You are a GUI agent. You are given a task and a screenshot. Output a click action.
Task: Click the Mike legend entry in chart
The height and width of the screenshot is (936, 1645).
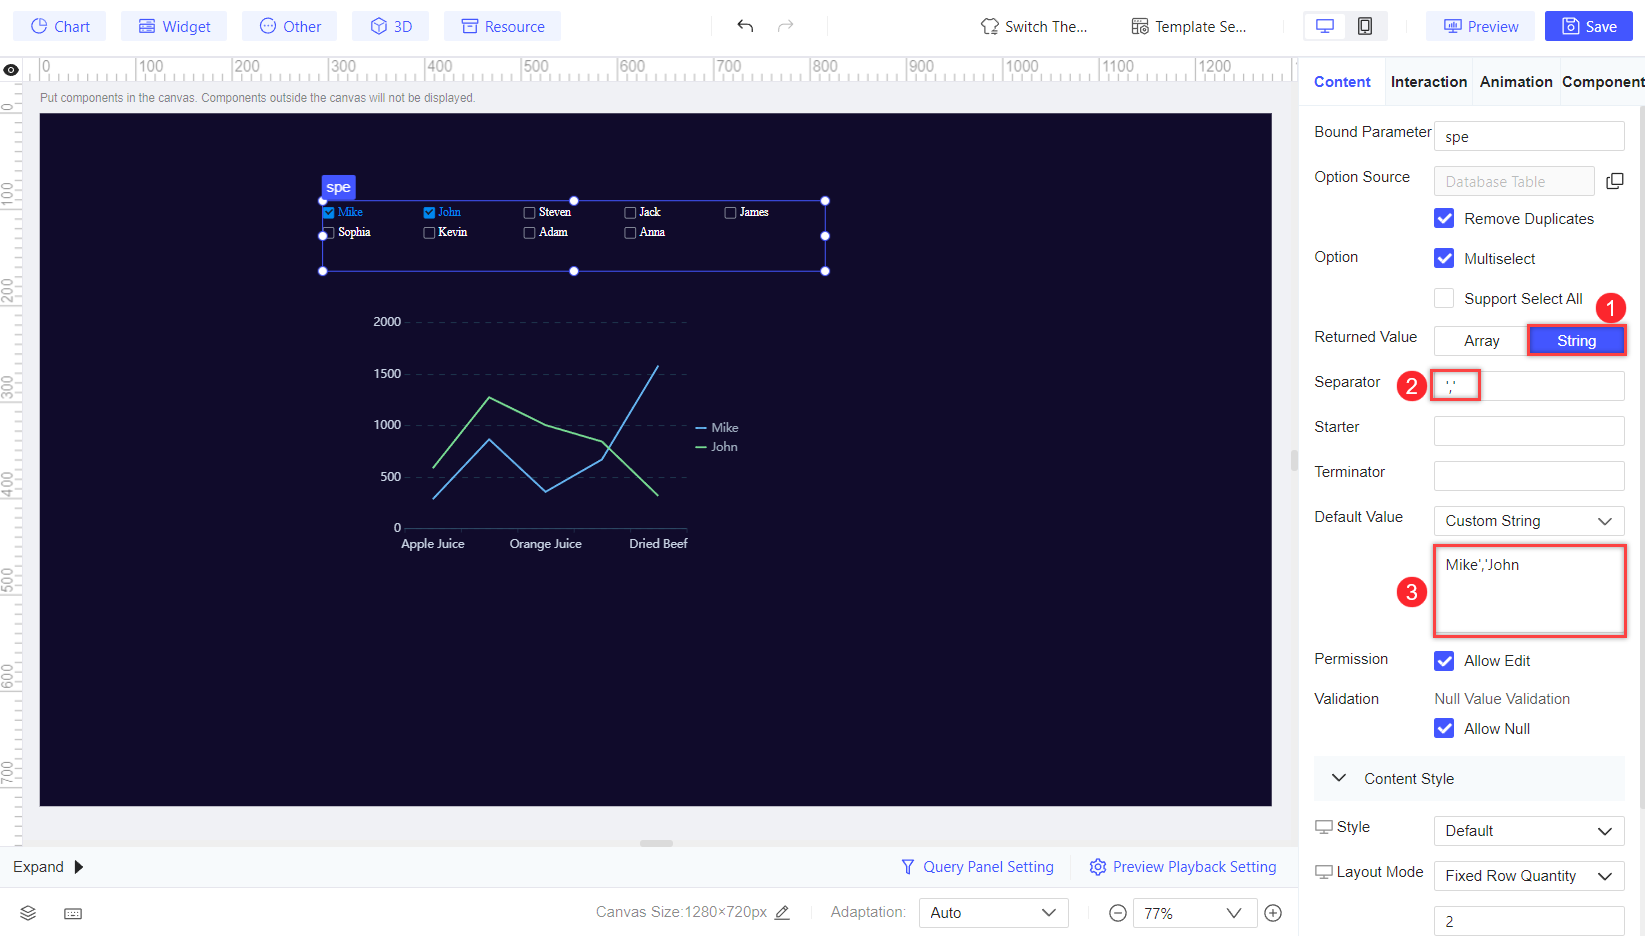717,427
